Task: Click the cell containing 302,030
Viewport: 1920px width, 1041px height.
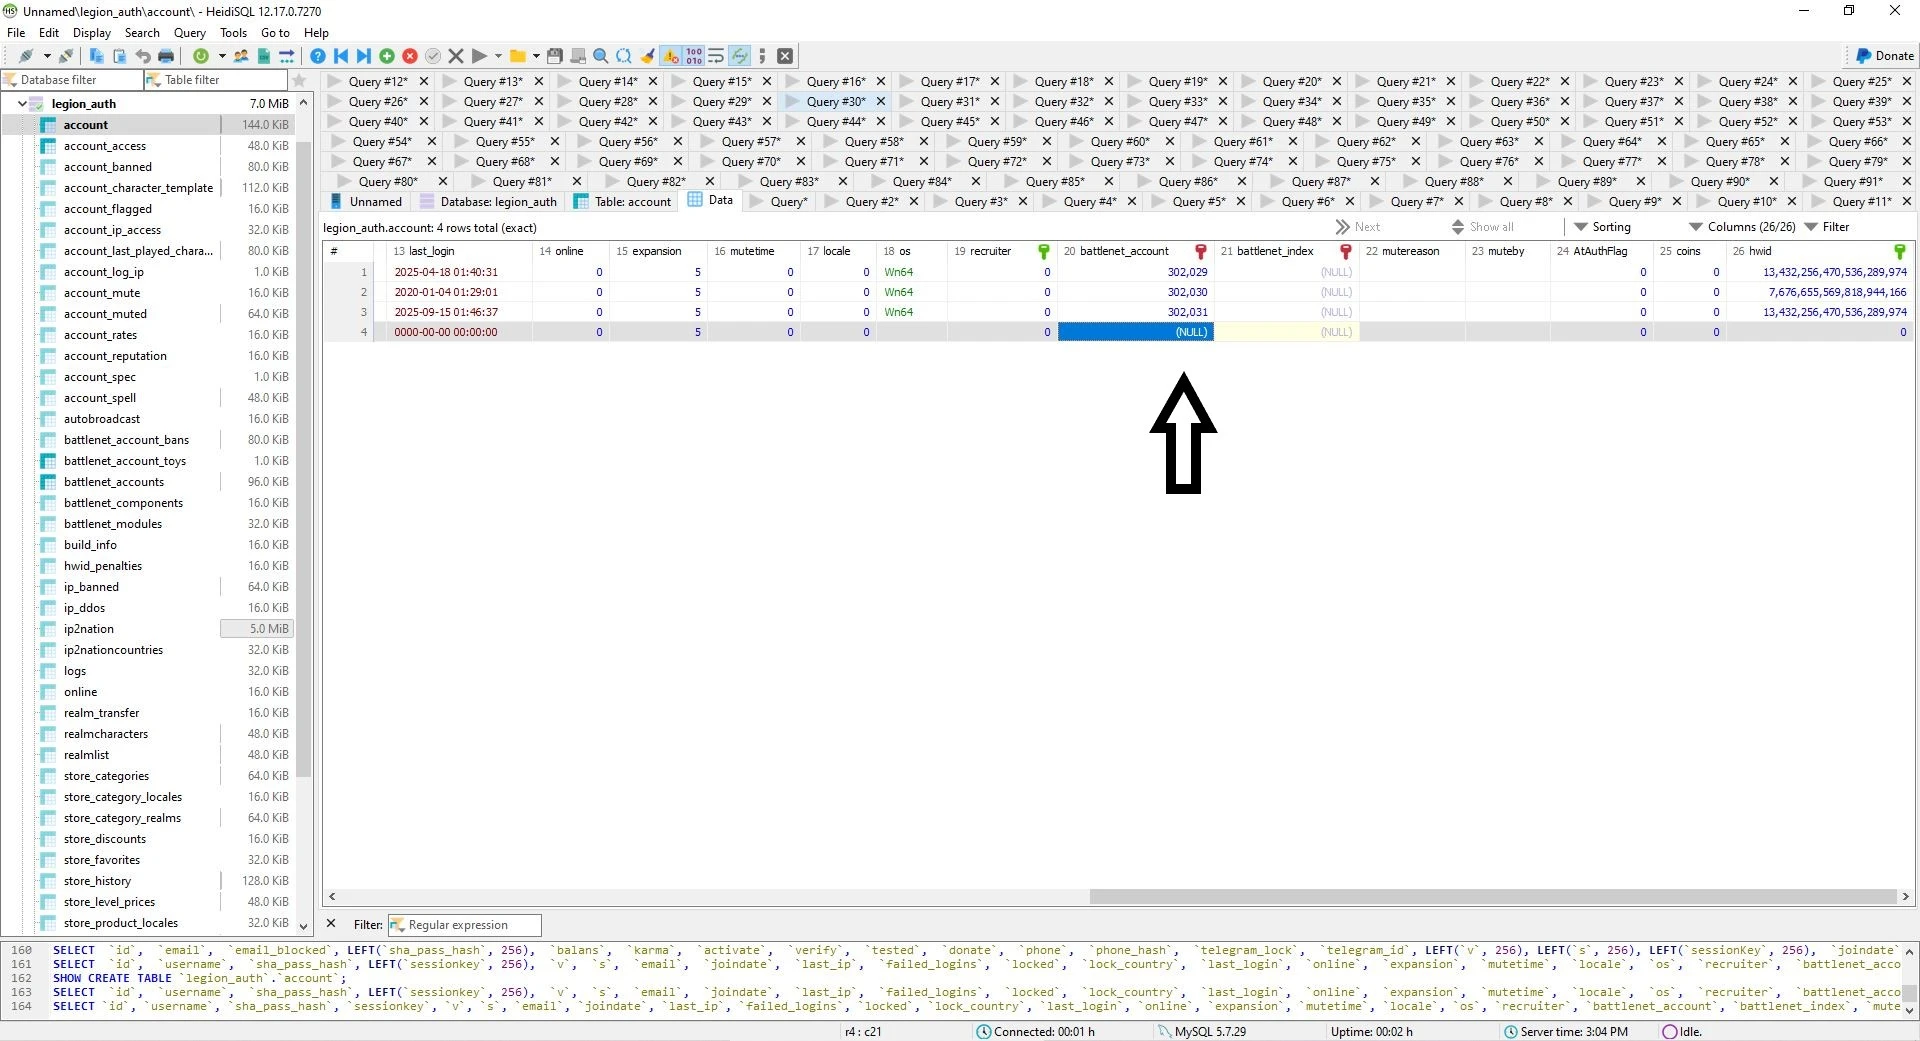Action: pos(1135,292)
